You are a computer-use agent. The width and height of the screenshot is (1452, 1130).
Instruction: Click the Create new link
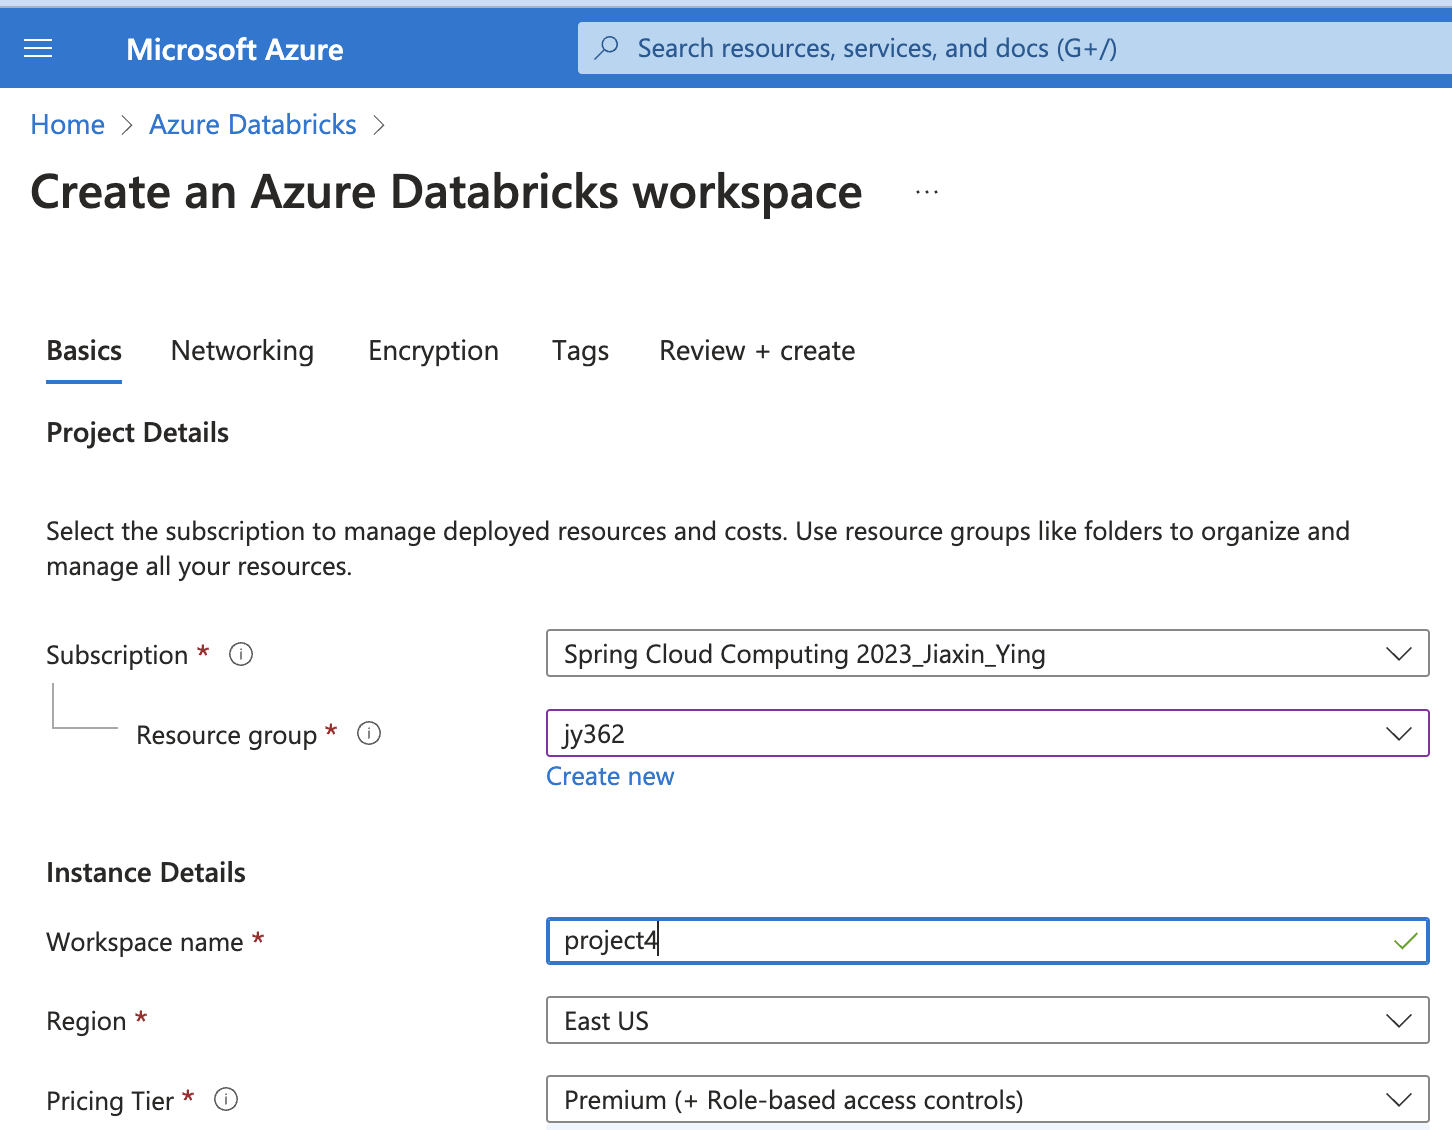click(x=610, y=777)
